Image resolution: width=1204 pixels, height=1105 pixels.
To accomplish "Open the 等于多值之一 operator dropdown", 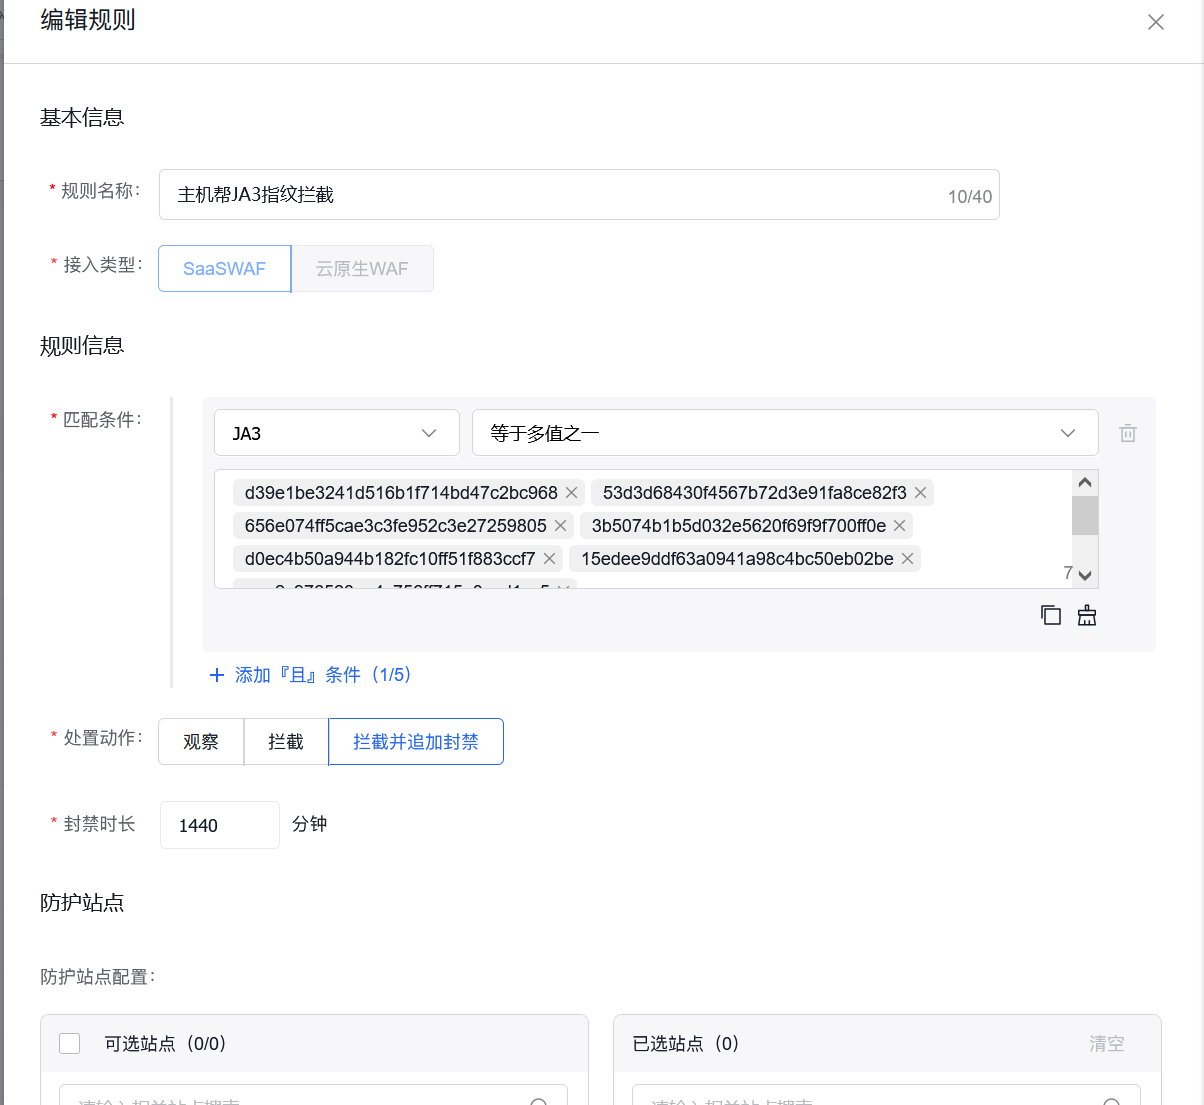I will [784, 433].
